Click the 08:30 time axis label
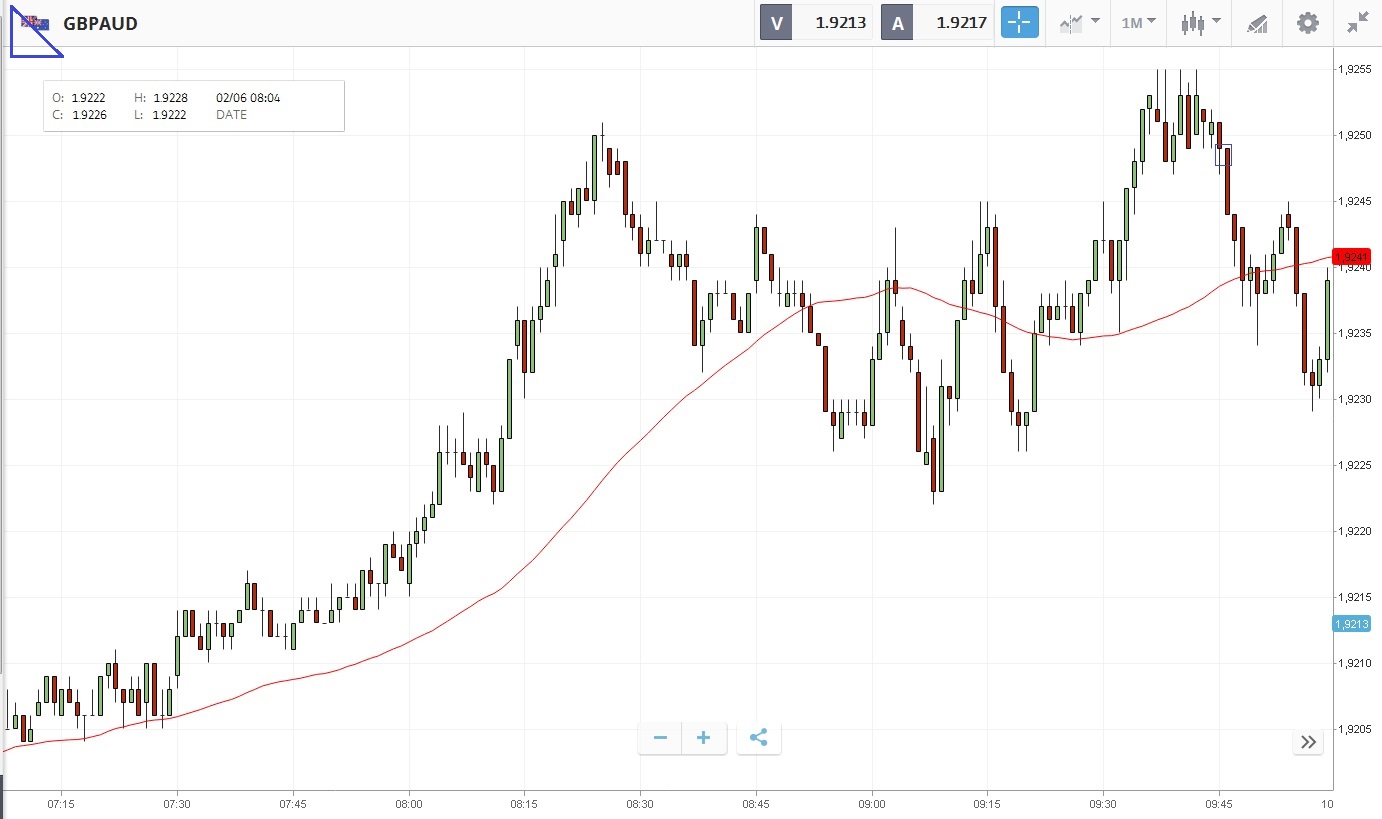1382x819 pixels. click(640, 803)
